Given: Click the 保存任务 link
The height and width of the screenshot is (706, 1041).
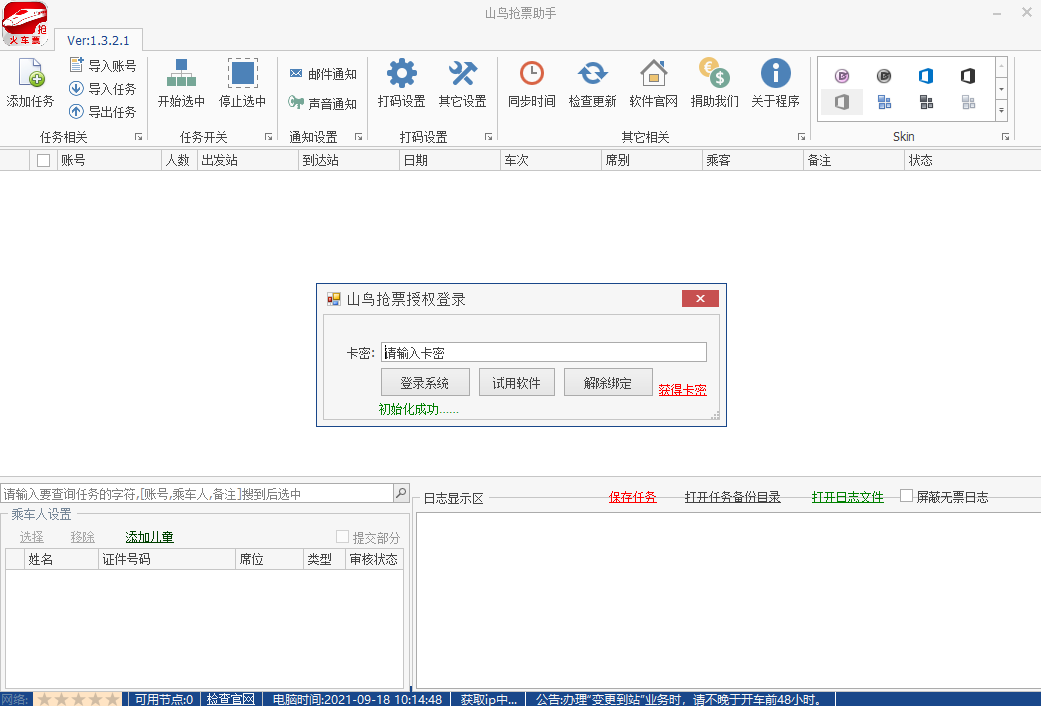Looking at the screenshot, I should 633,497.
